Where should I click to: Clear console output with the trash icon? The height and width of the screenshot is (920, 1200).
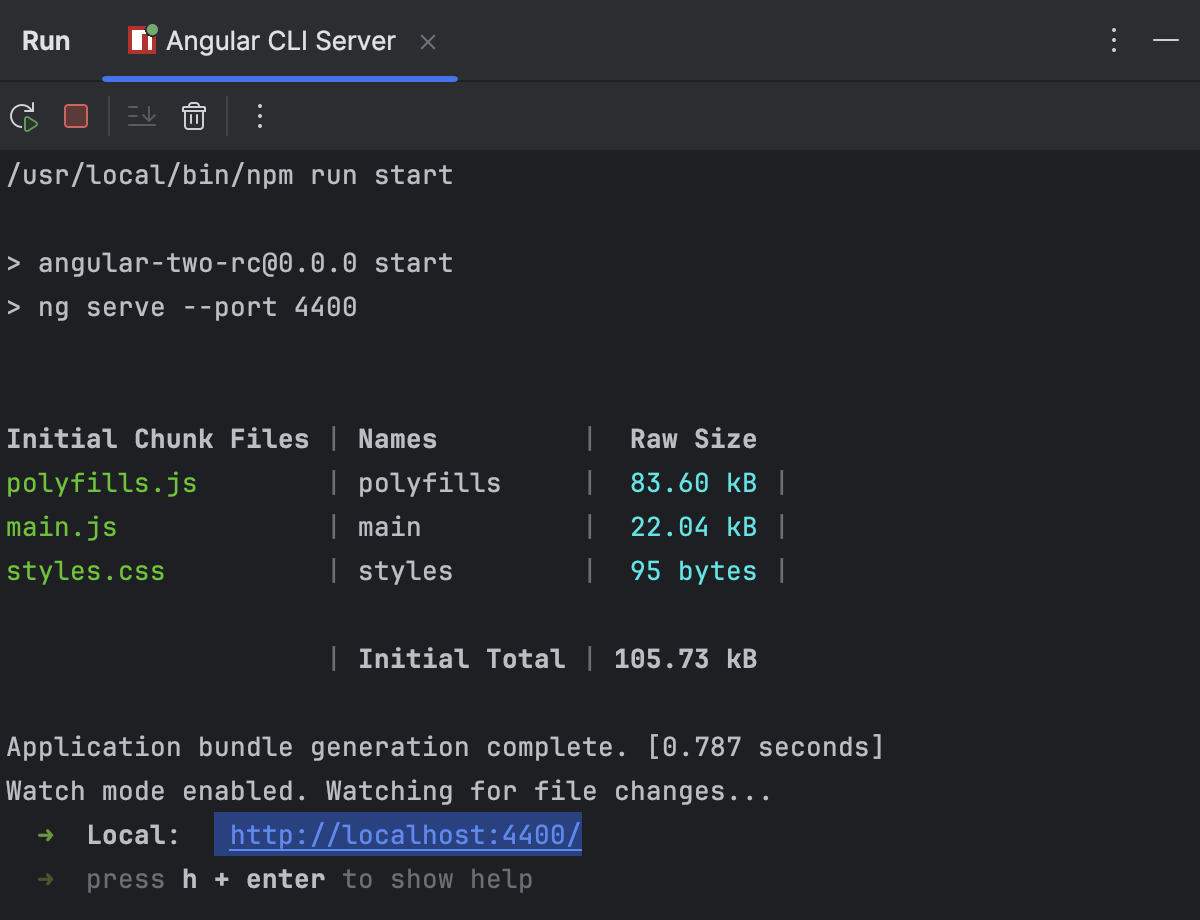(193, 117)
